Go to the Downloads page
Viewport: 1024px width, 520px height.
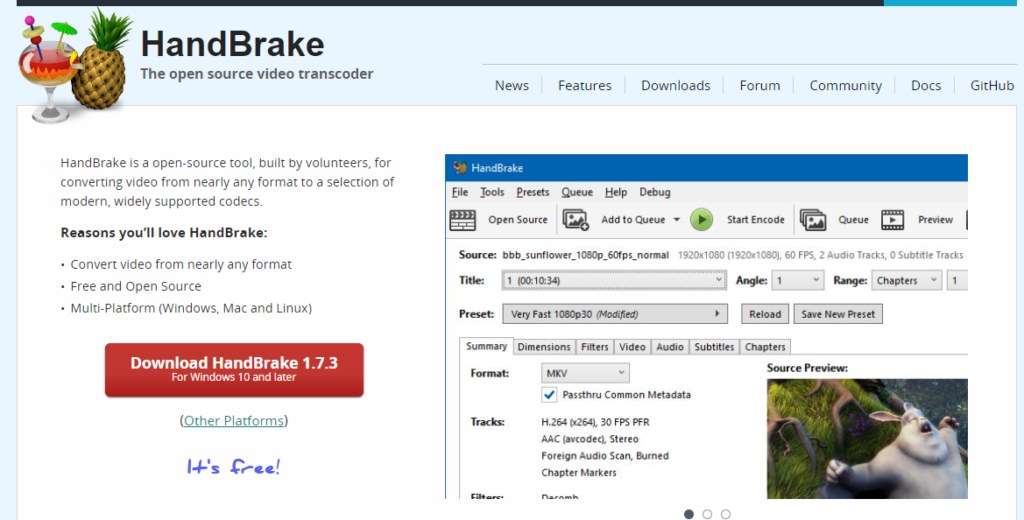[675, 86]
